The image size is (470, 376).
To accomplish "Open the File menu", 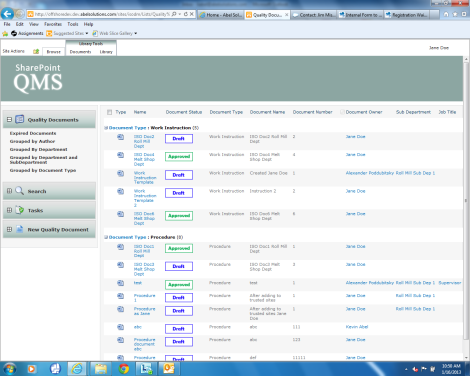I will click(x=7, y=24).
